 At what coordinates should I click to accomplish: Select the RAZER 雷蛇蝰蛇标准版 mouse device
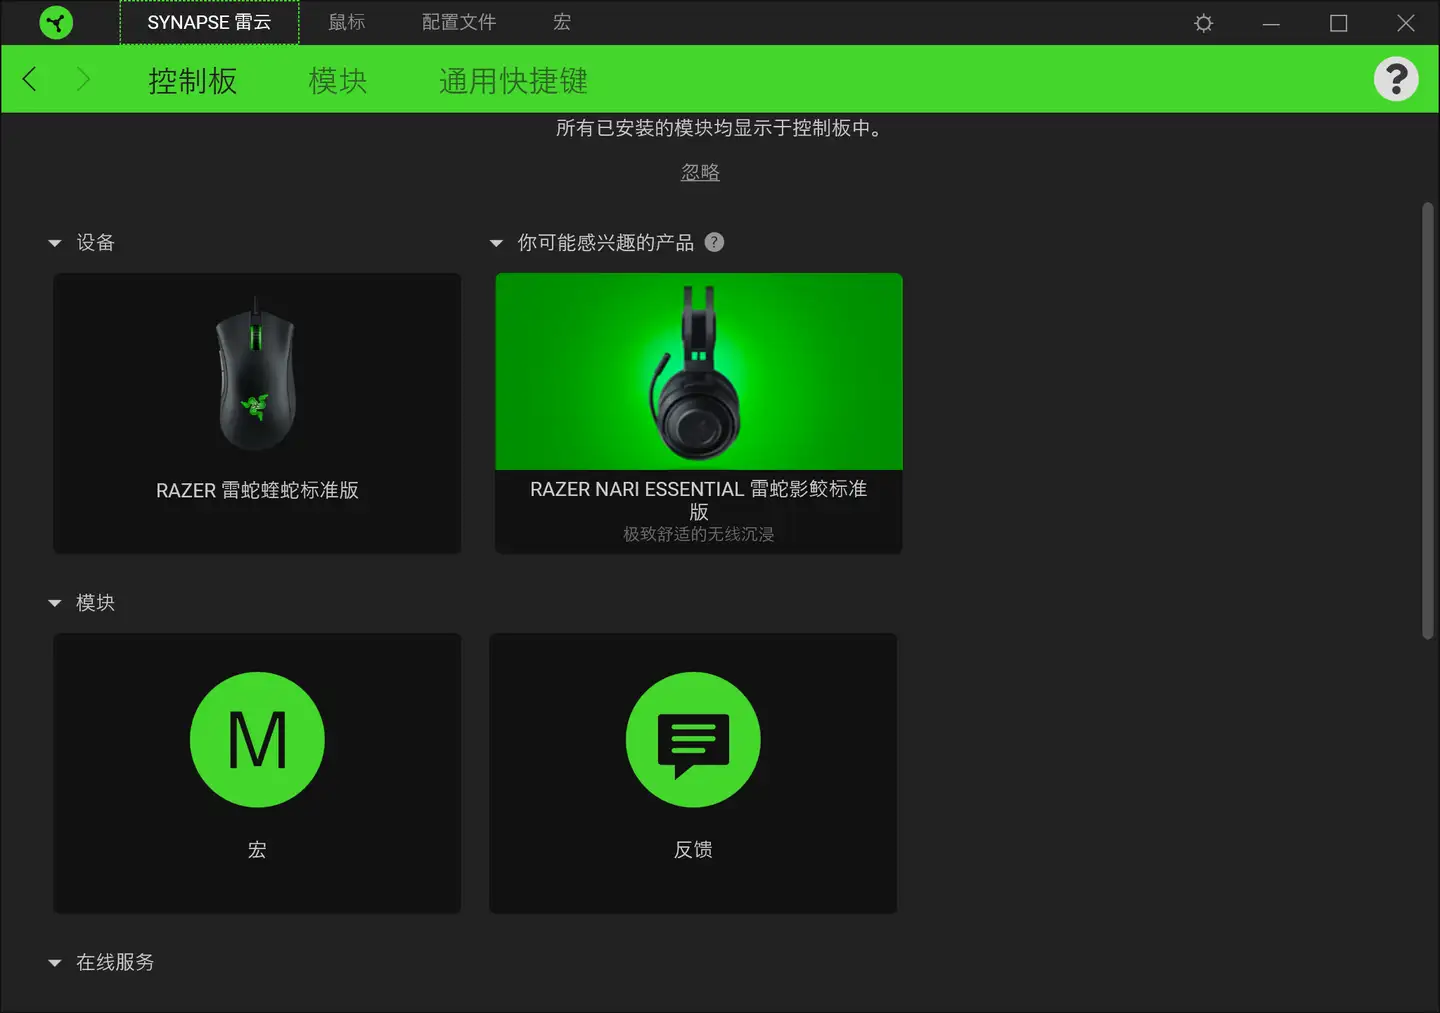[257, 413]
